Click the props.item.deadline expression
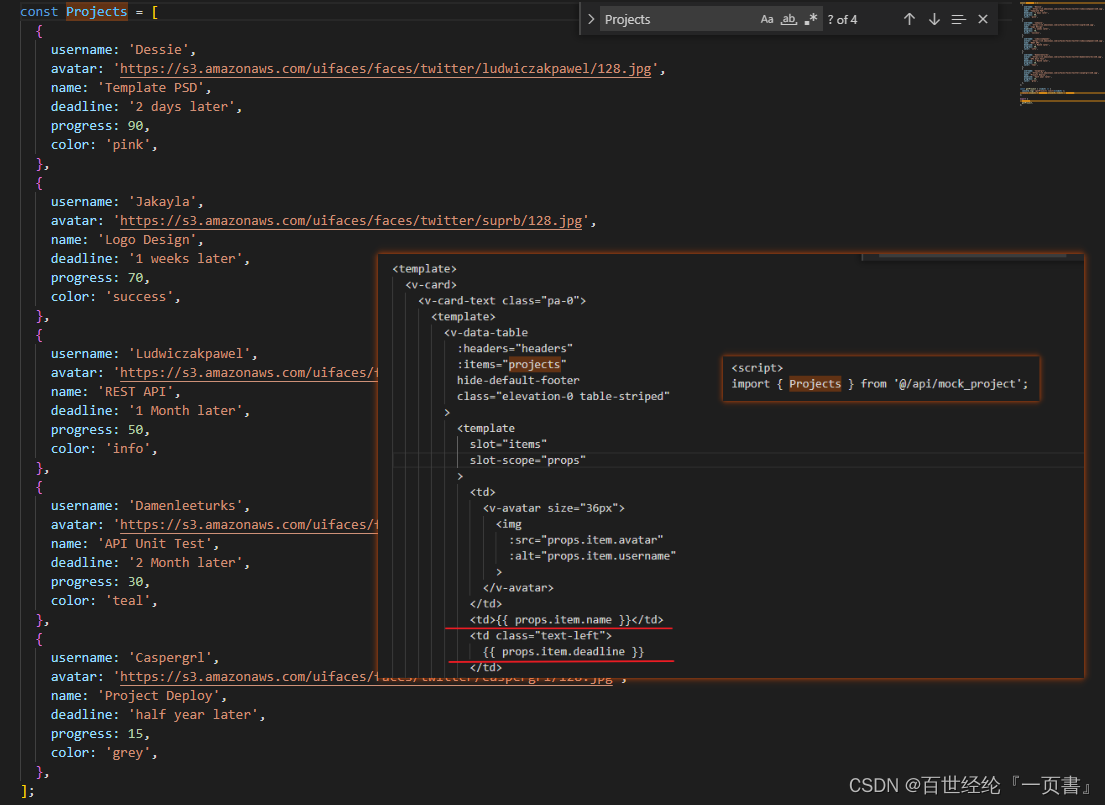The height and width of the screenshot is (805, 1105). coord(563,652)
